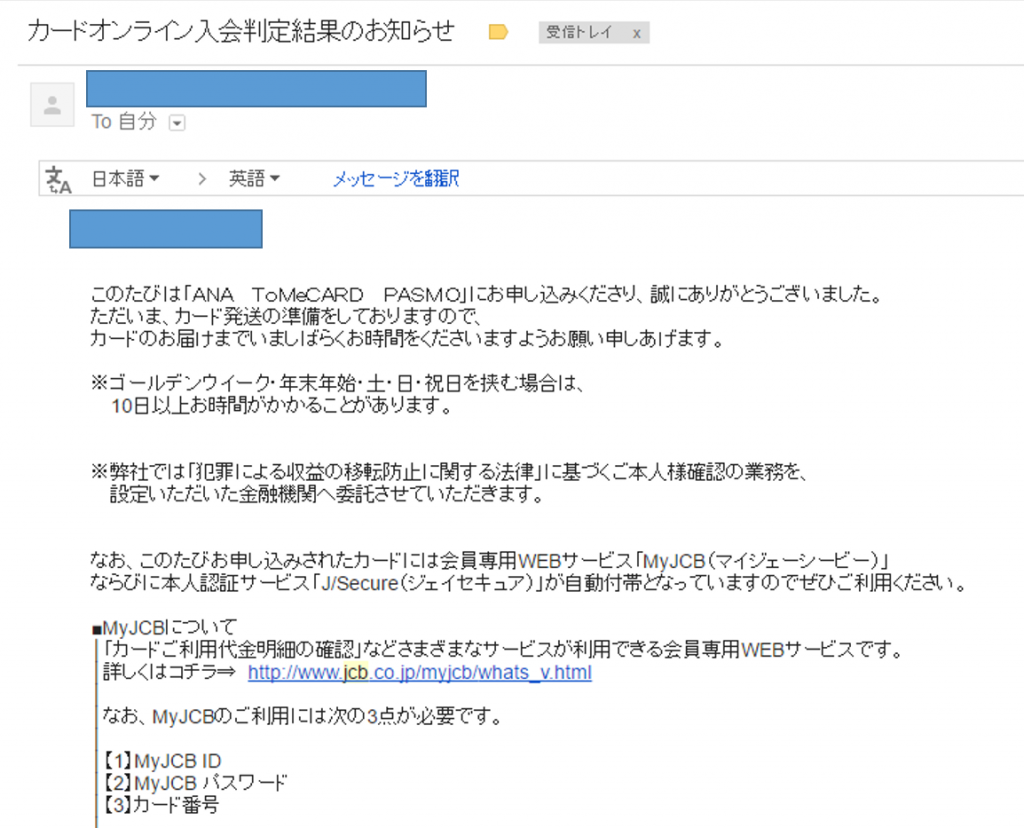Viewport: 1024px width, 828px height.
Task: Remove the 受信トレイ label with its x
Action: (x=637, y=33)
